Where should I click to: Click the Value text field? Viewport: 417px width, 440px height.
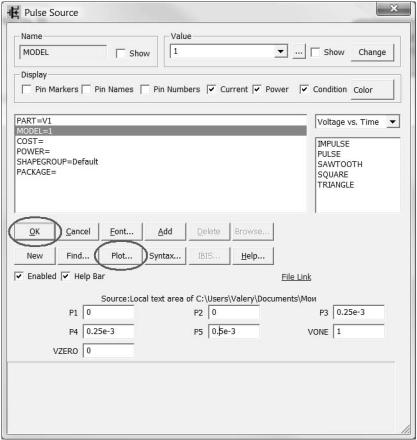tap(223, 51)
